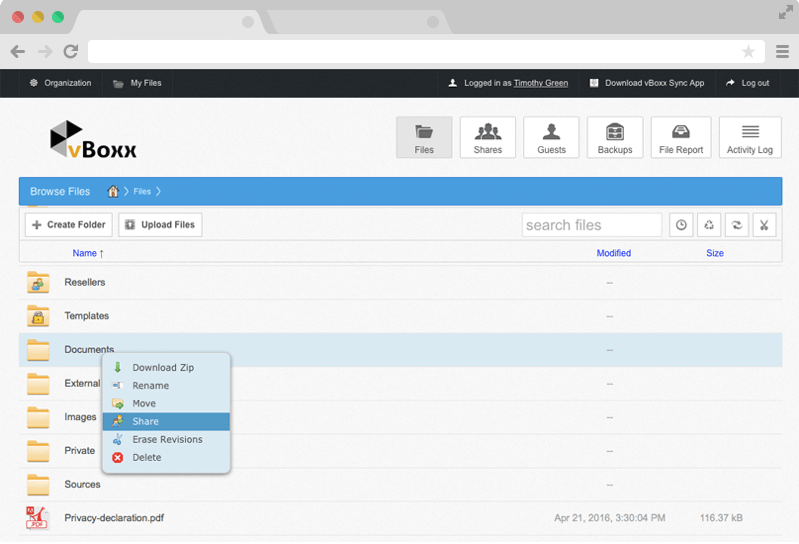The height and width of the screenshot is (544, 799).
Task: Open the Shares section
Action: pos(488,138)
